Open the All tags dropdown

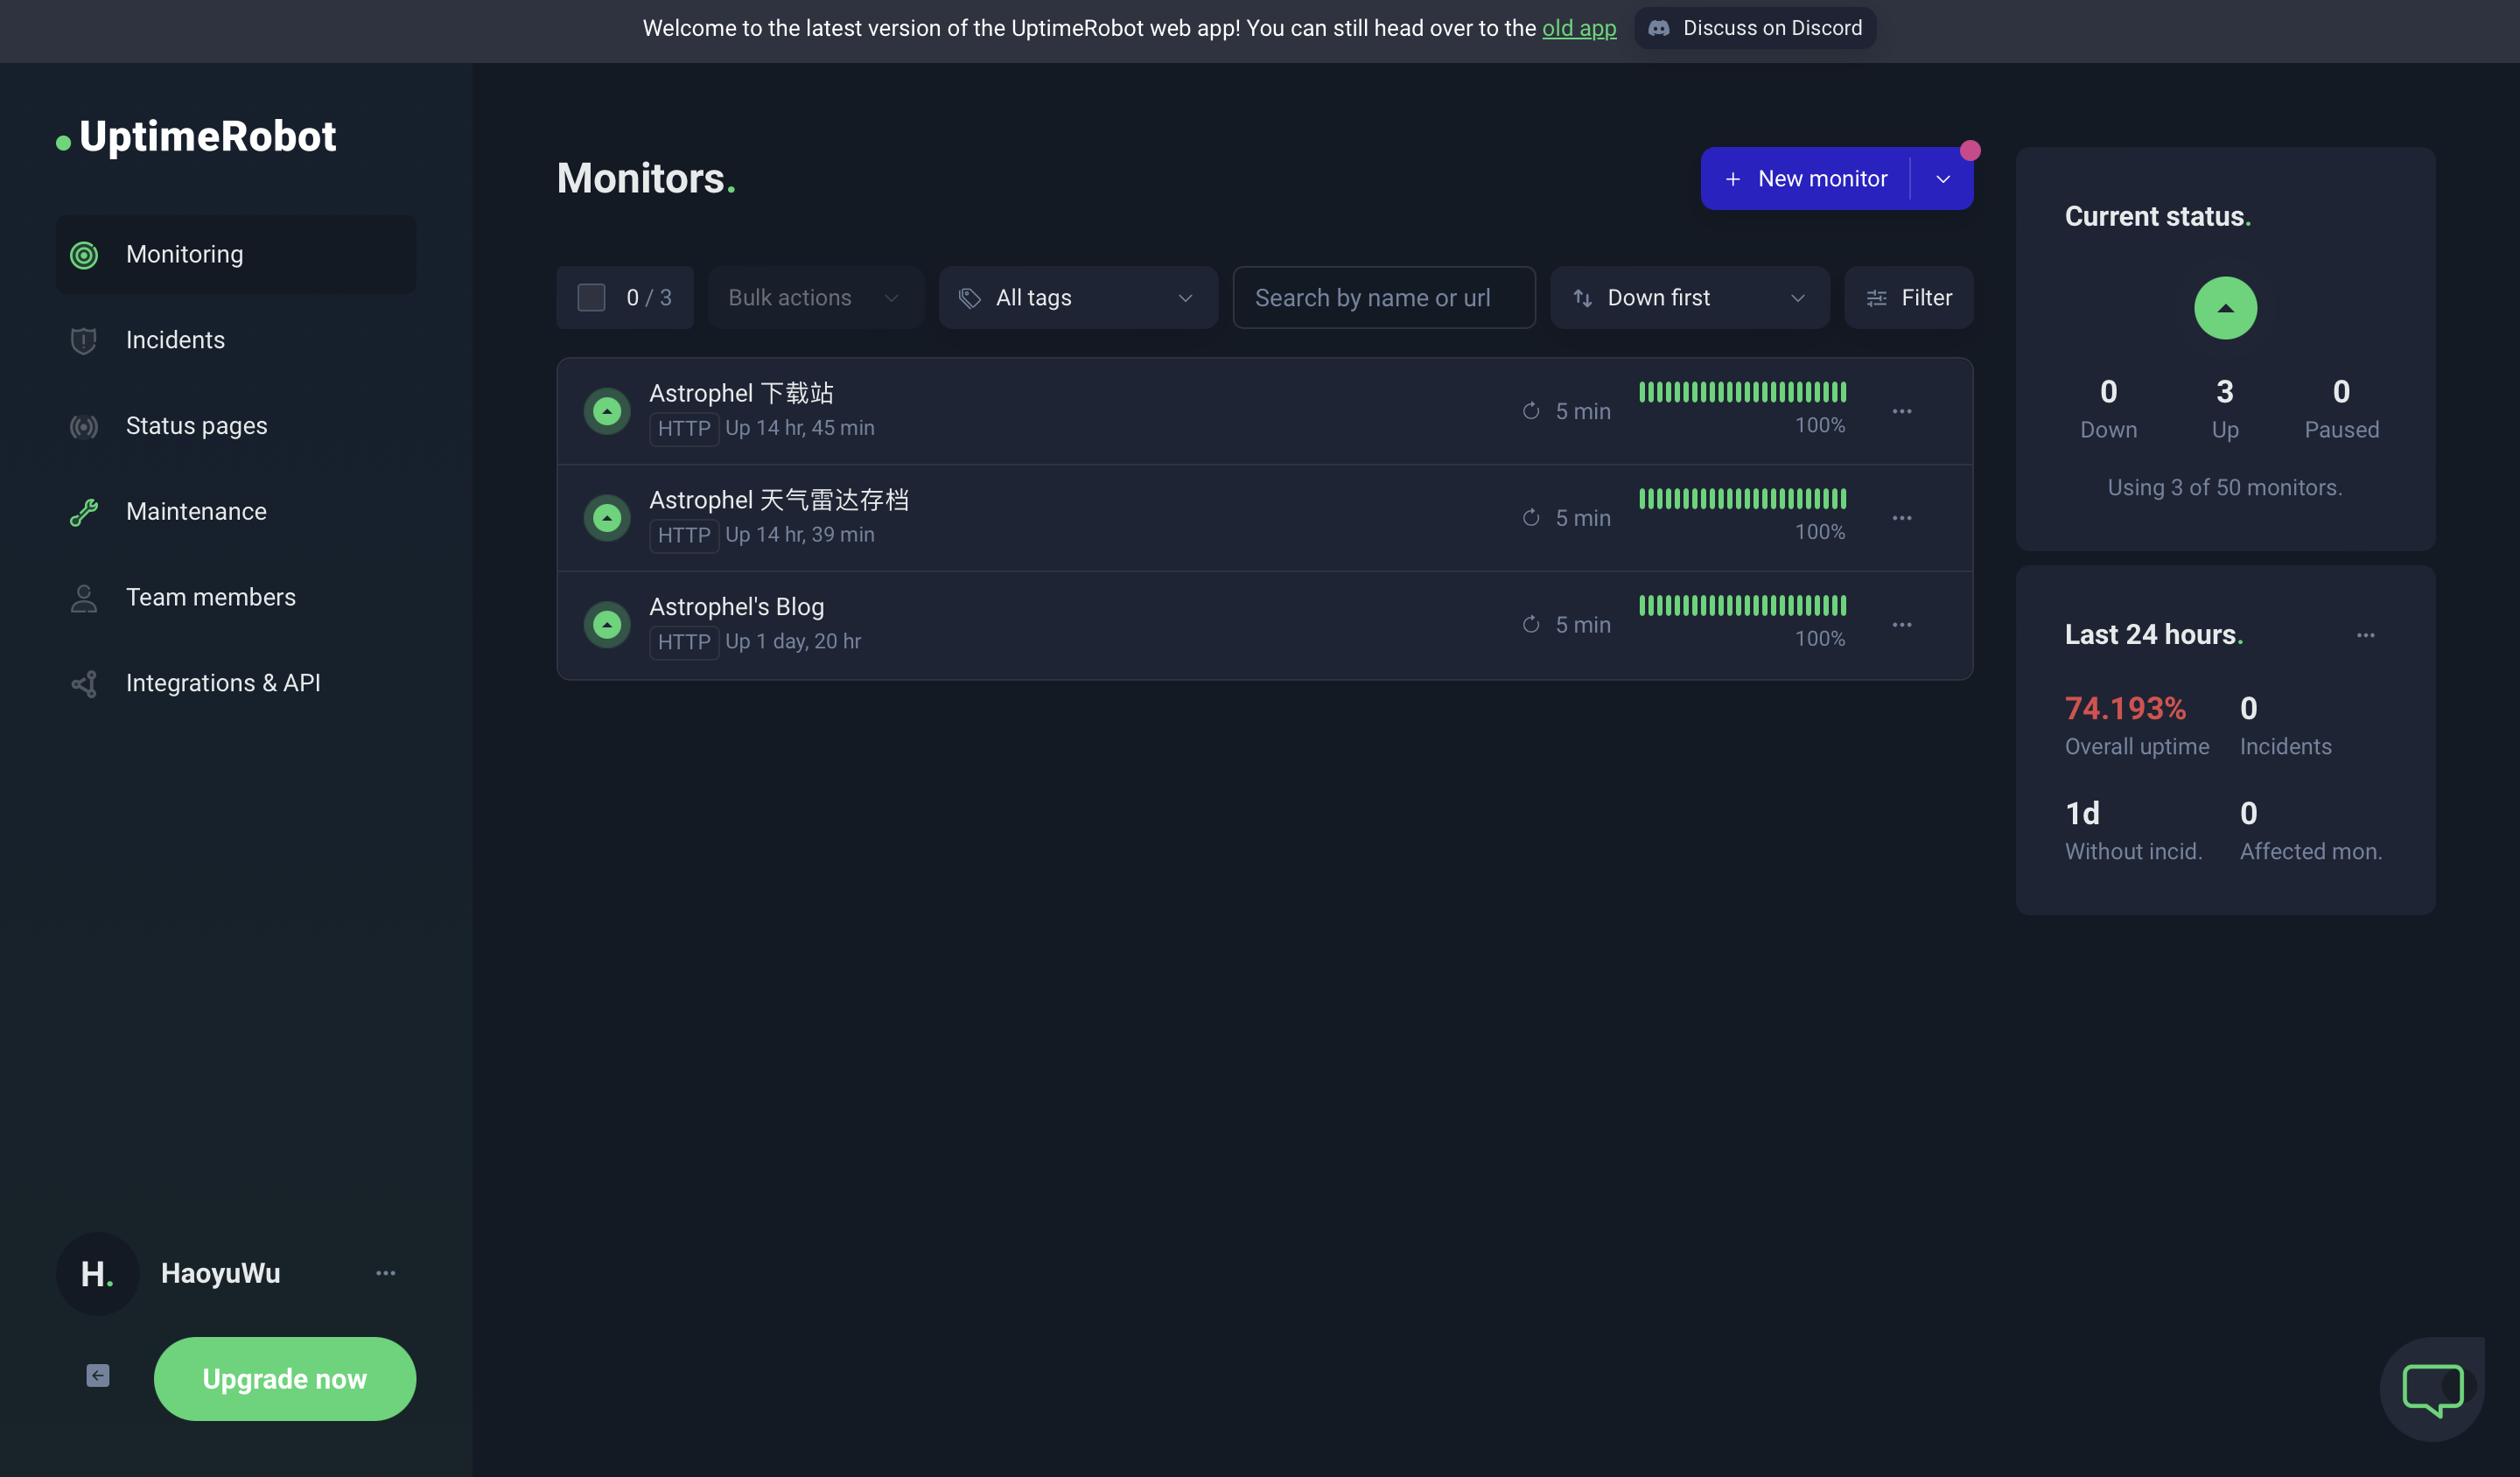coord(1078,298)
